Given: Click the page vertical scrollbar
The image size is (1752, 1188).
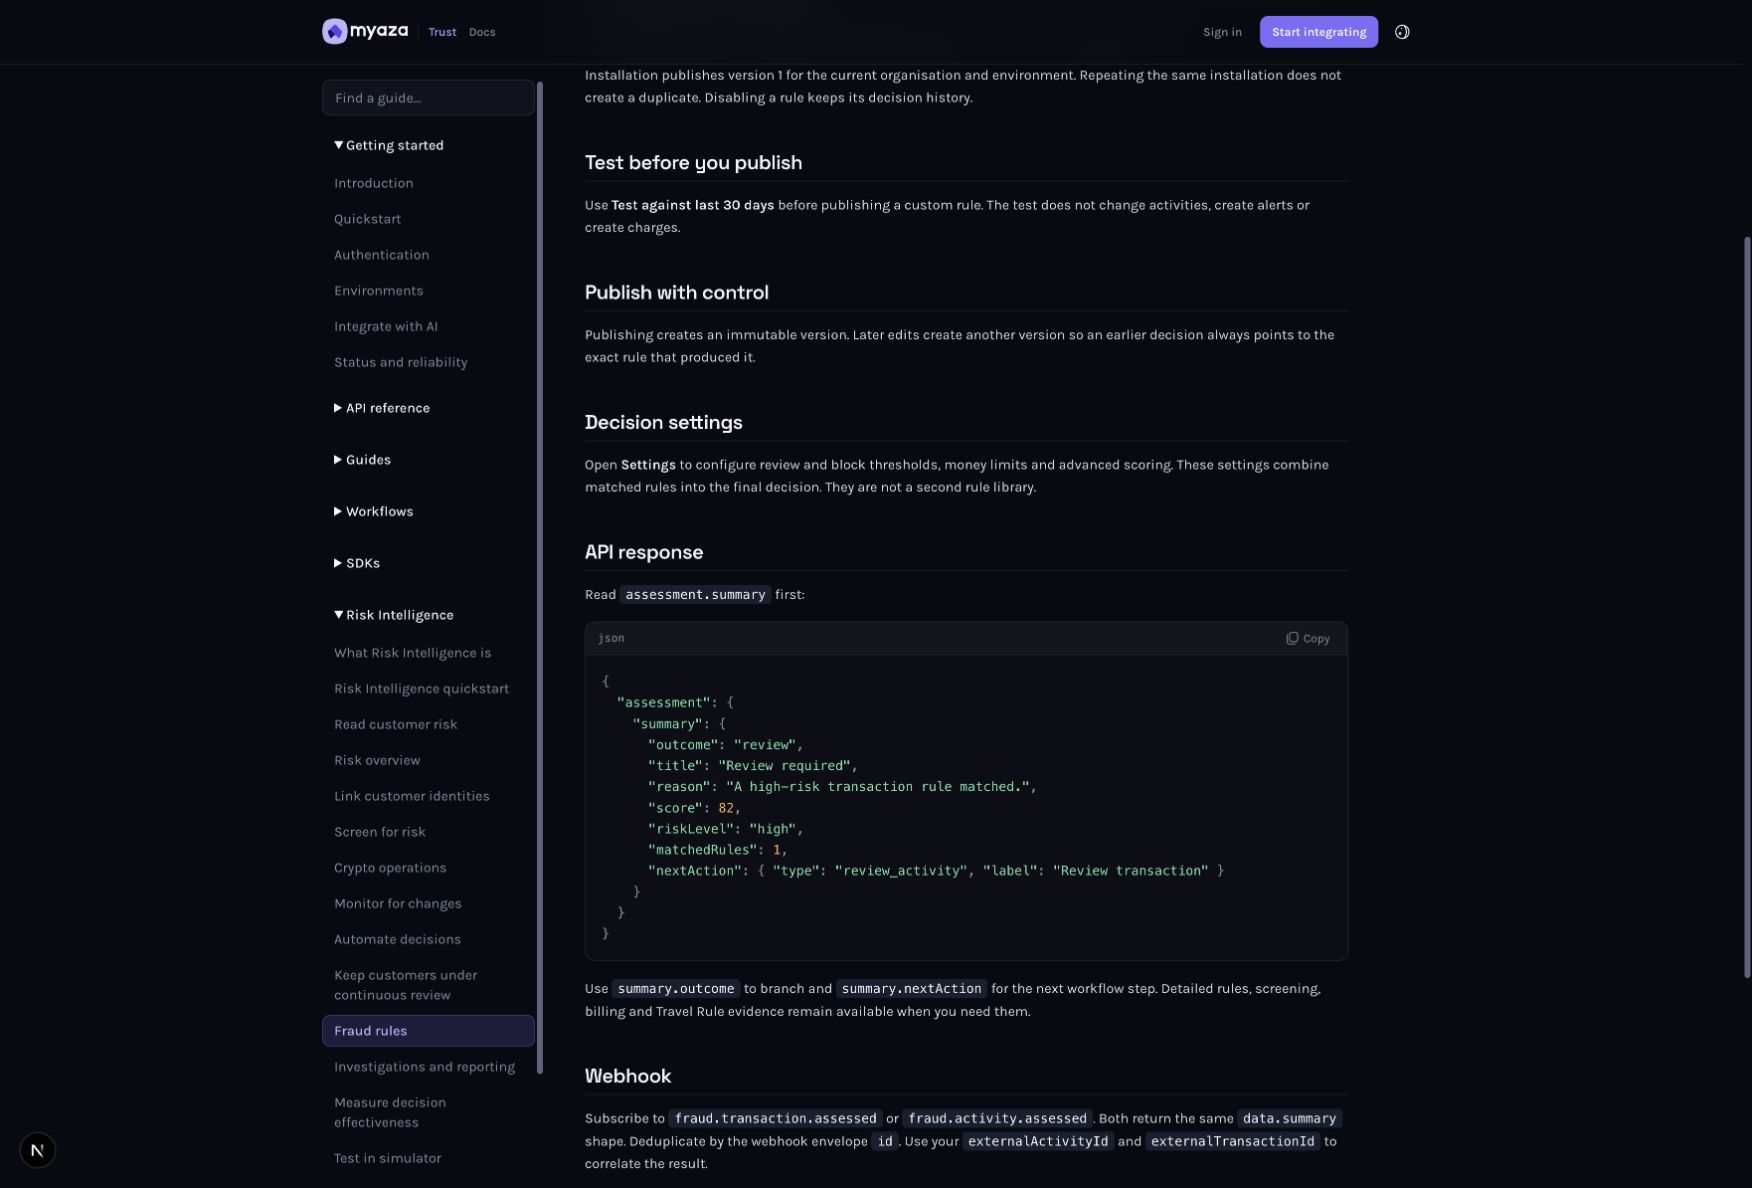Looking at the screenshot, I should tap(1747, 607).
